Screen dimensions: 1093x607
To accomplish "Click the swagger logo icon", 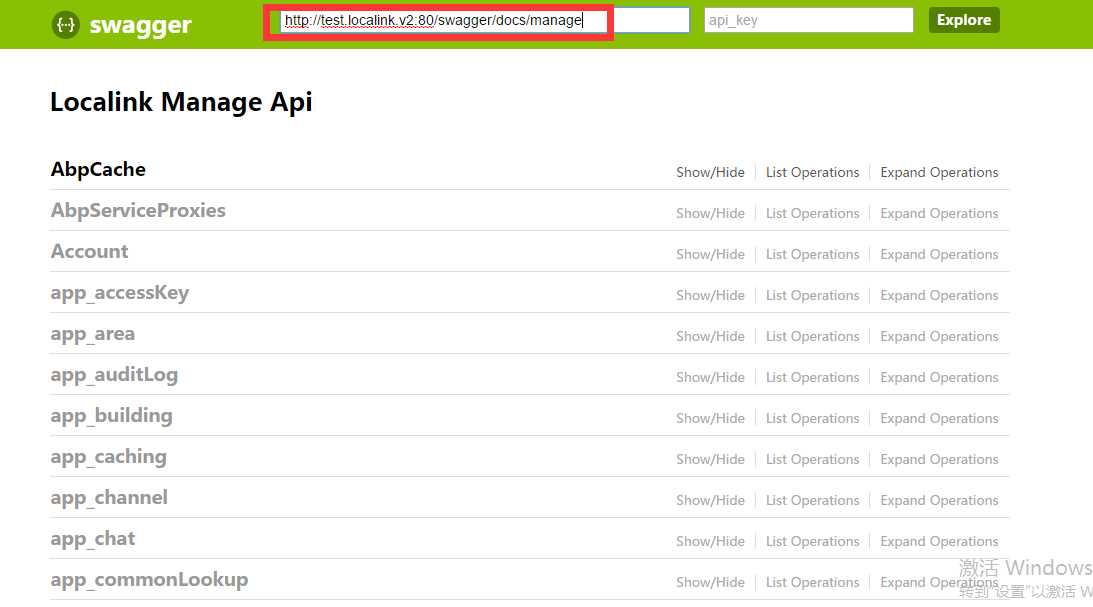I will [66, 25].
